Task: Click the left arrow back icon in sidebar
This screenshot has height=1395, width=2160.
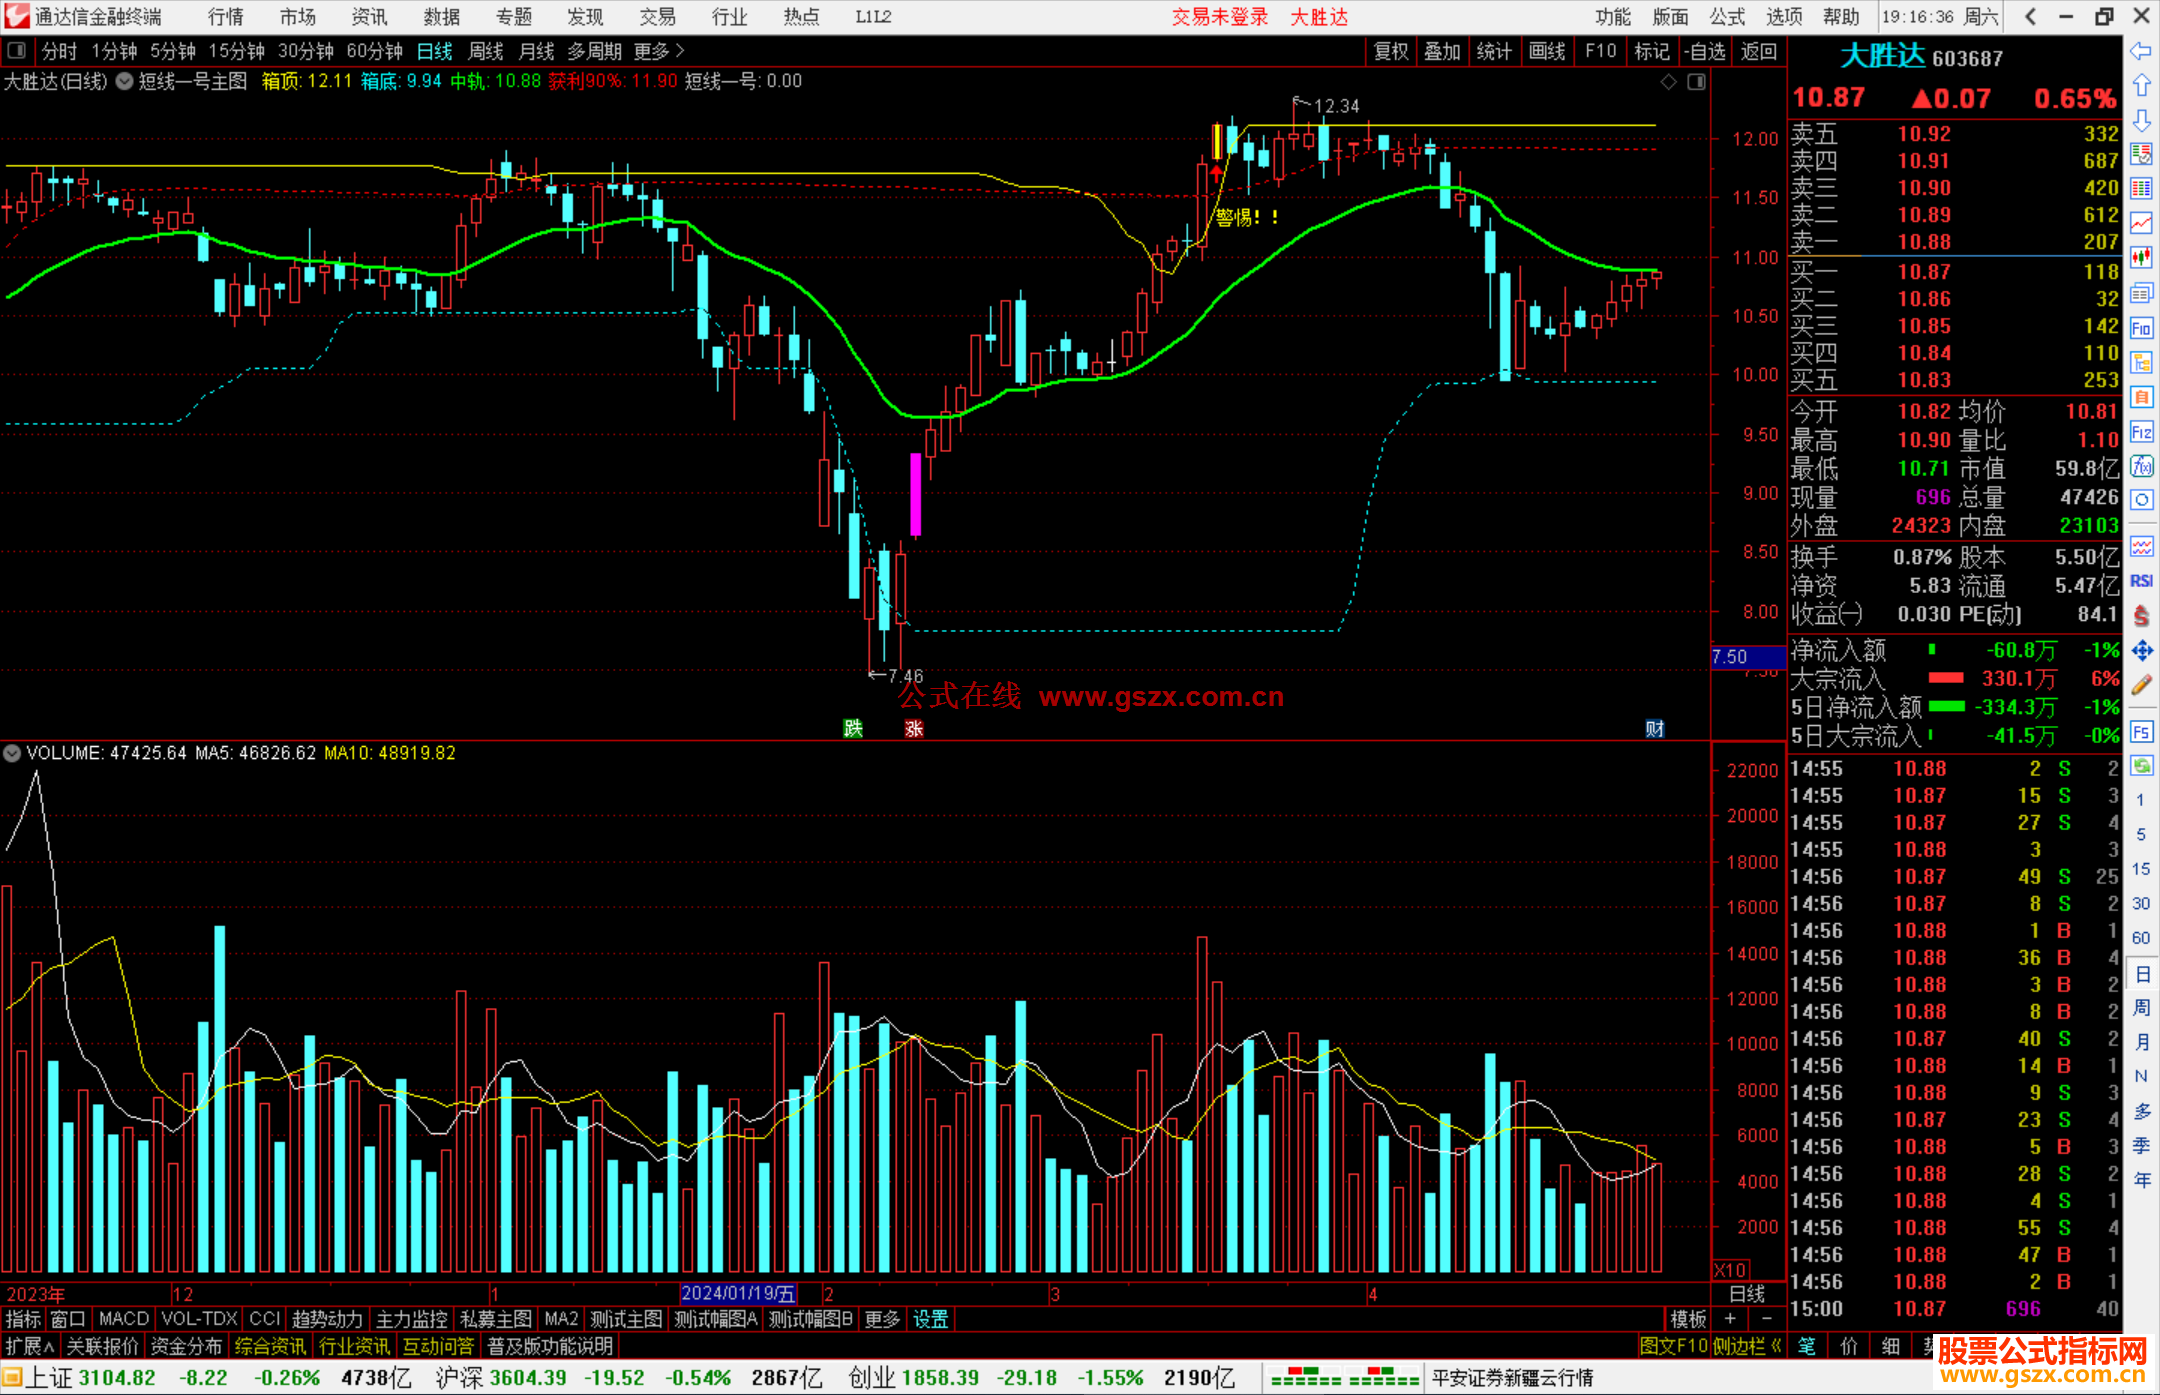Action: point(2141,51)
